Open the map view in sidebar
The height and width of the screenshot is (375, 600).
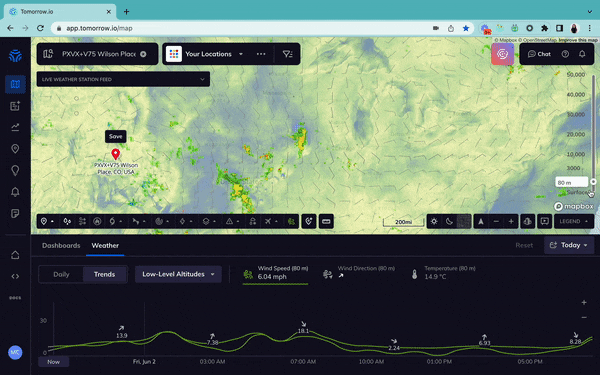(15, 84)
